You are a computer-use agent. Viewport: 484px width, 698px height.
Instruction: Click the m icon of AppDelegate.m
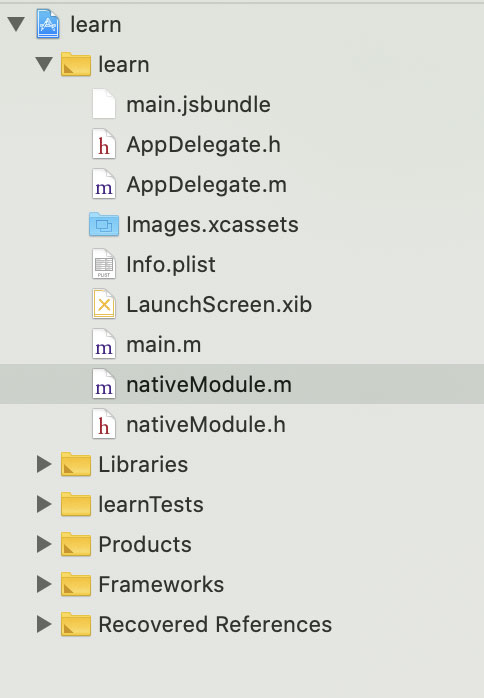[x=104, y=184]
